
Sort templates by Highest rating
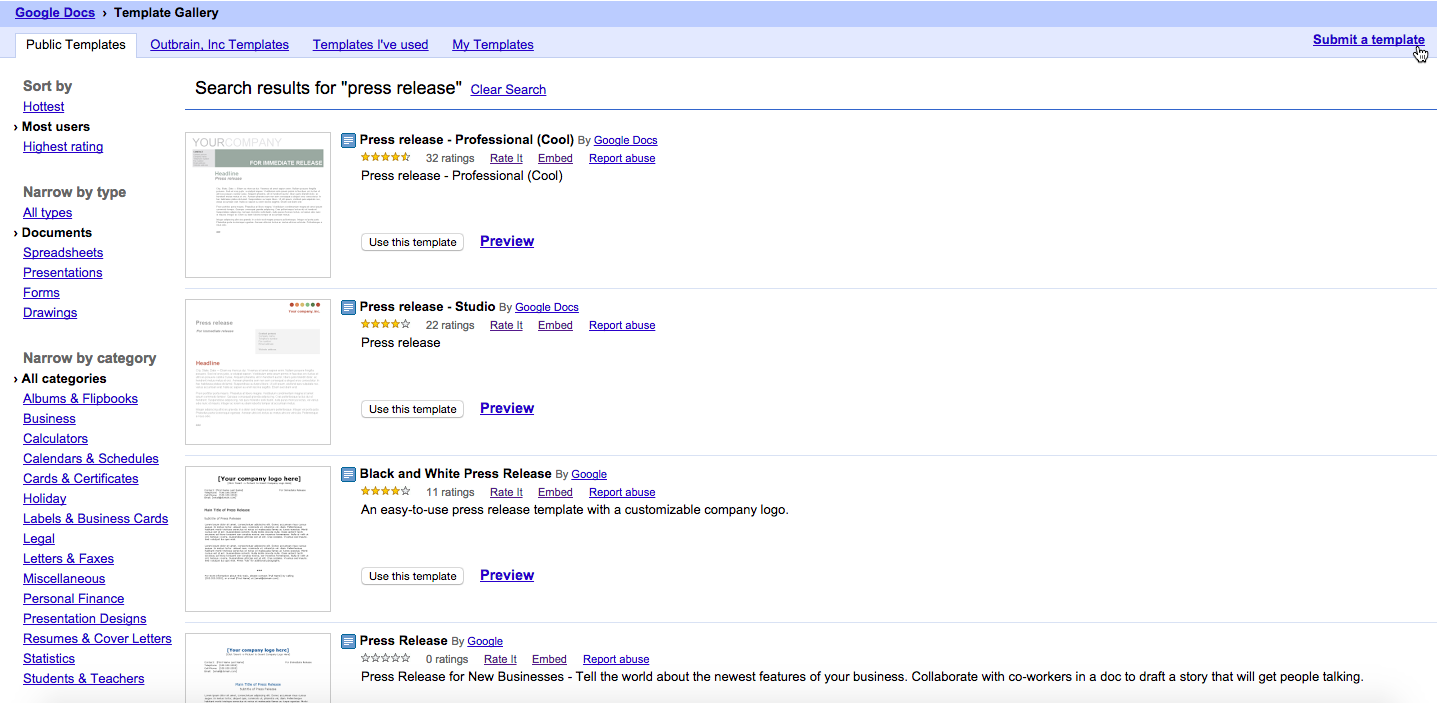tap(63, 147)
